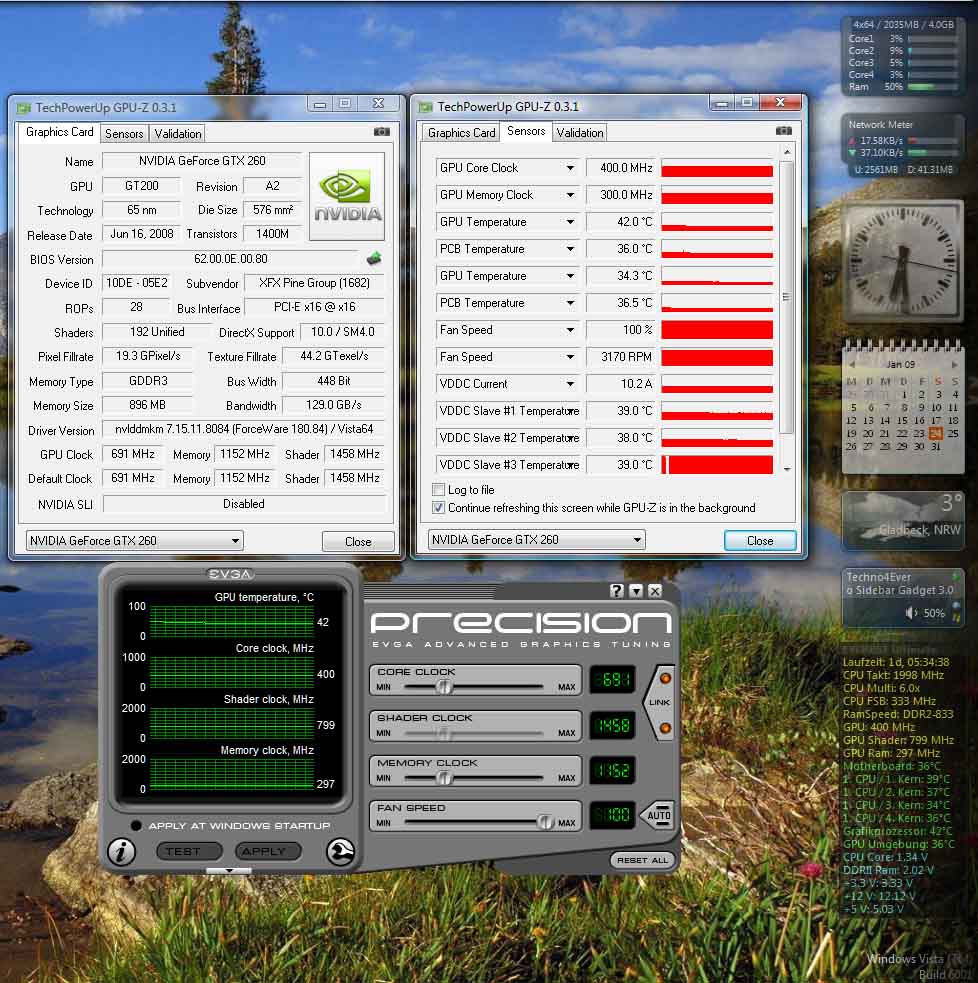
Task: Click the Core Clock slider handle
Action: tap(444, 687)
